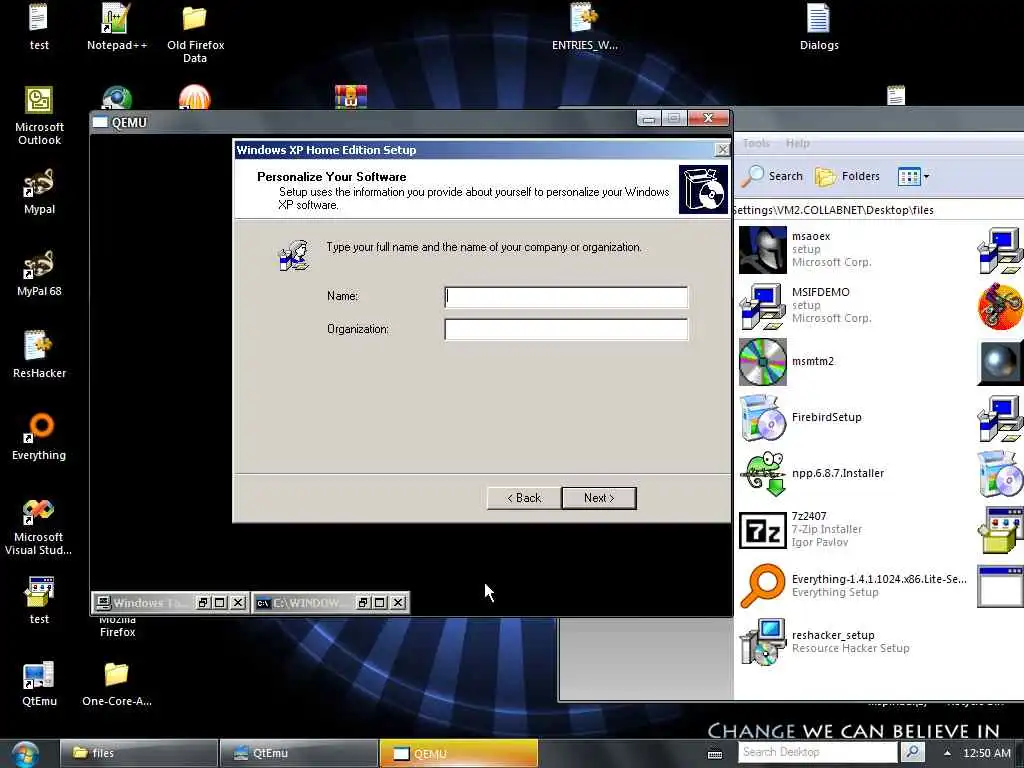The image size is (1024, 768).
Task: Restore minimized C:\WINDOW... console in QEMU
Action: [363, 603]
